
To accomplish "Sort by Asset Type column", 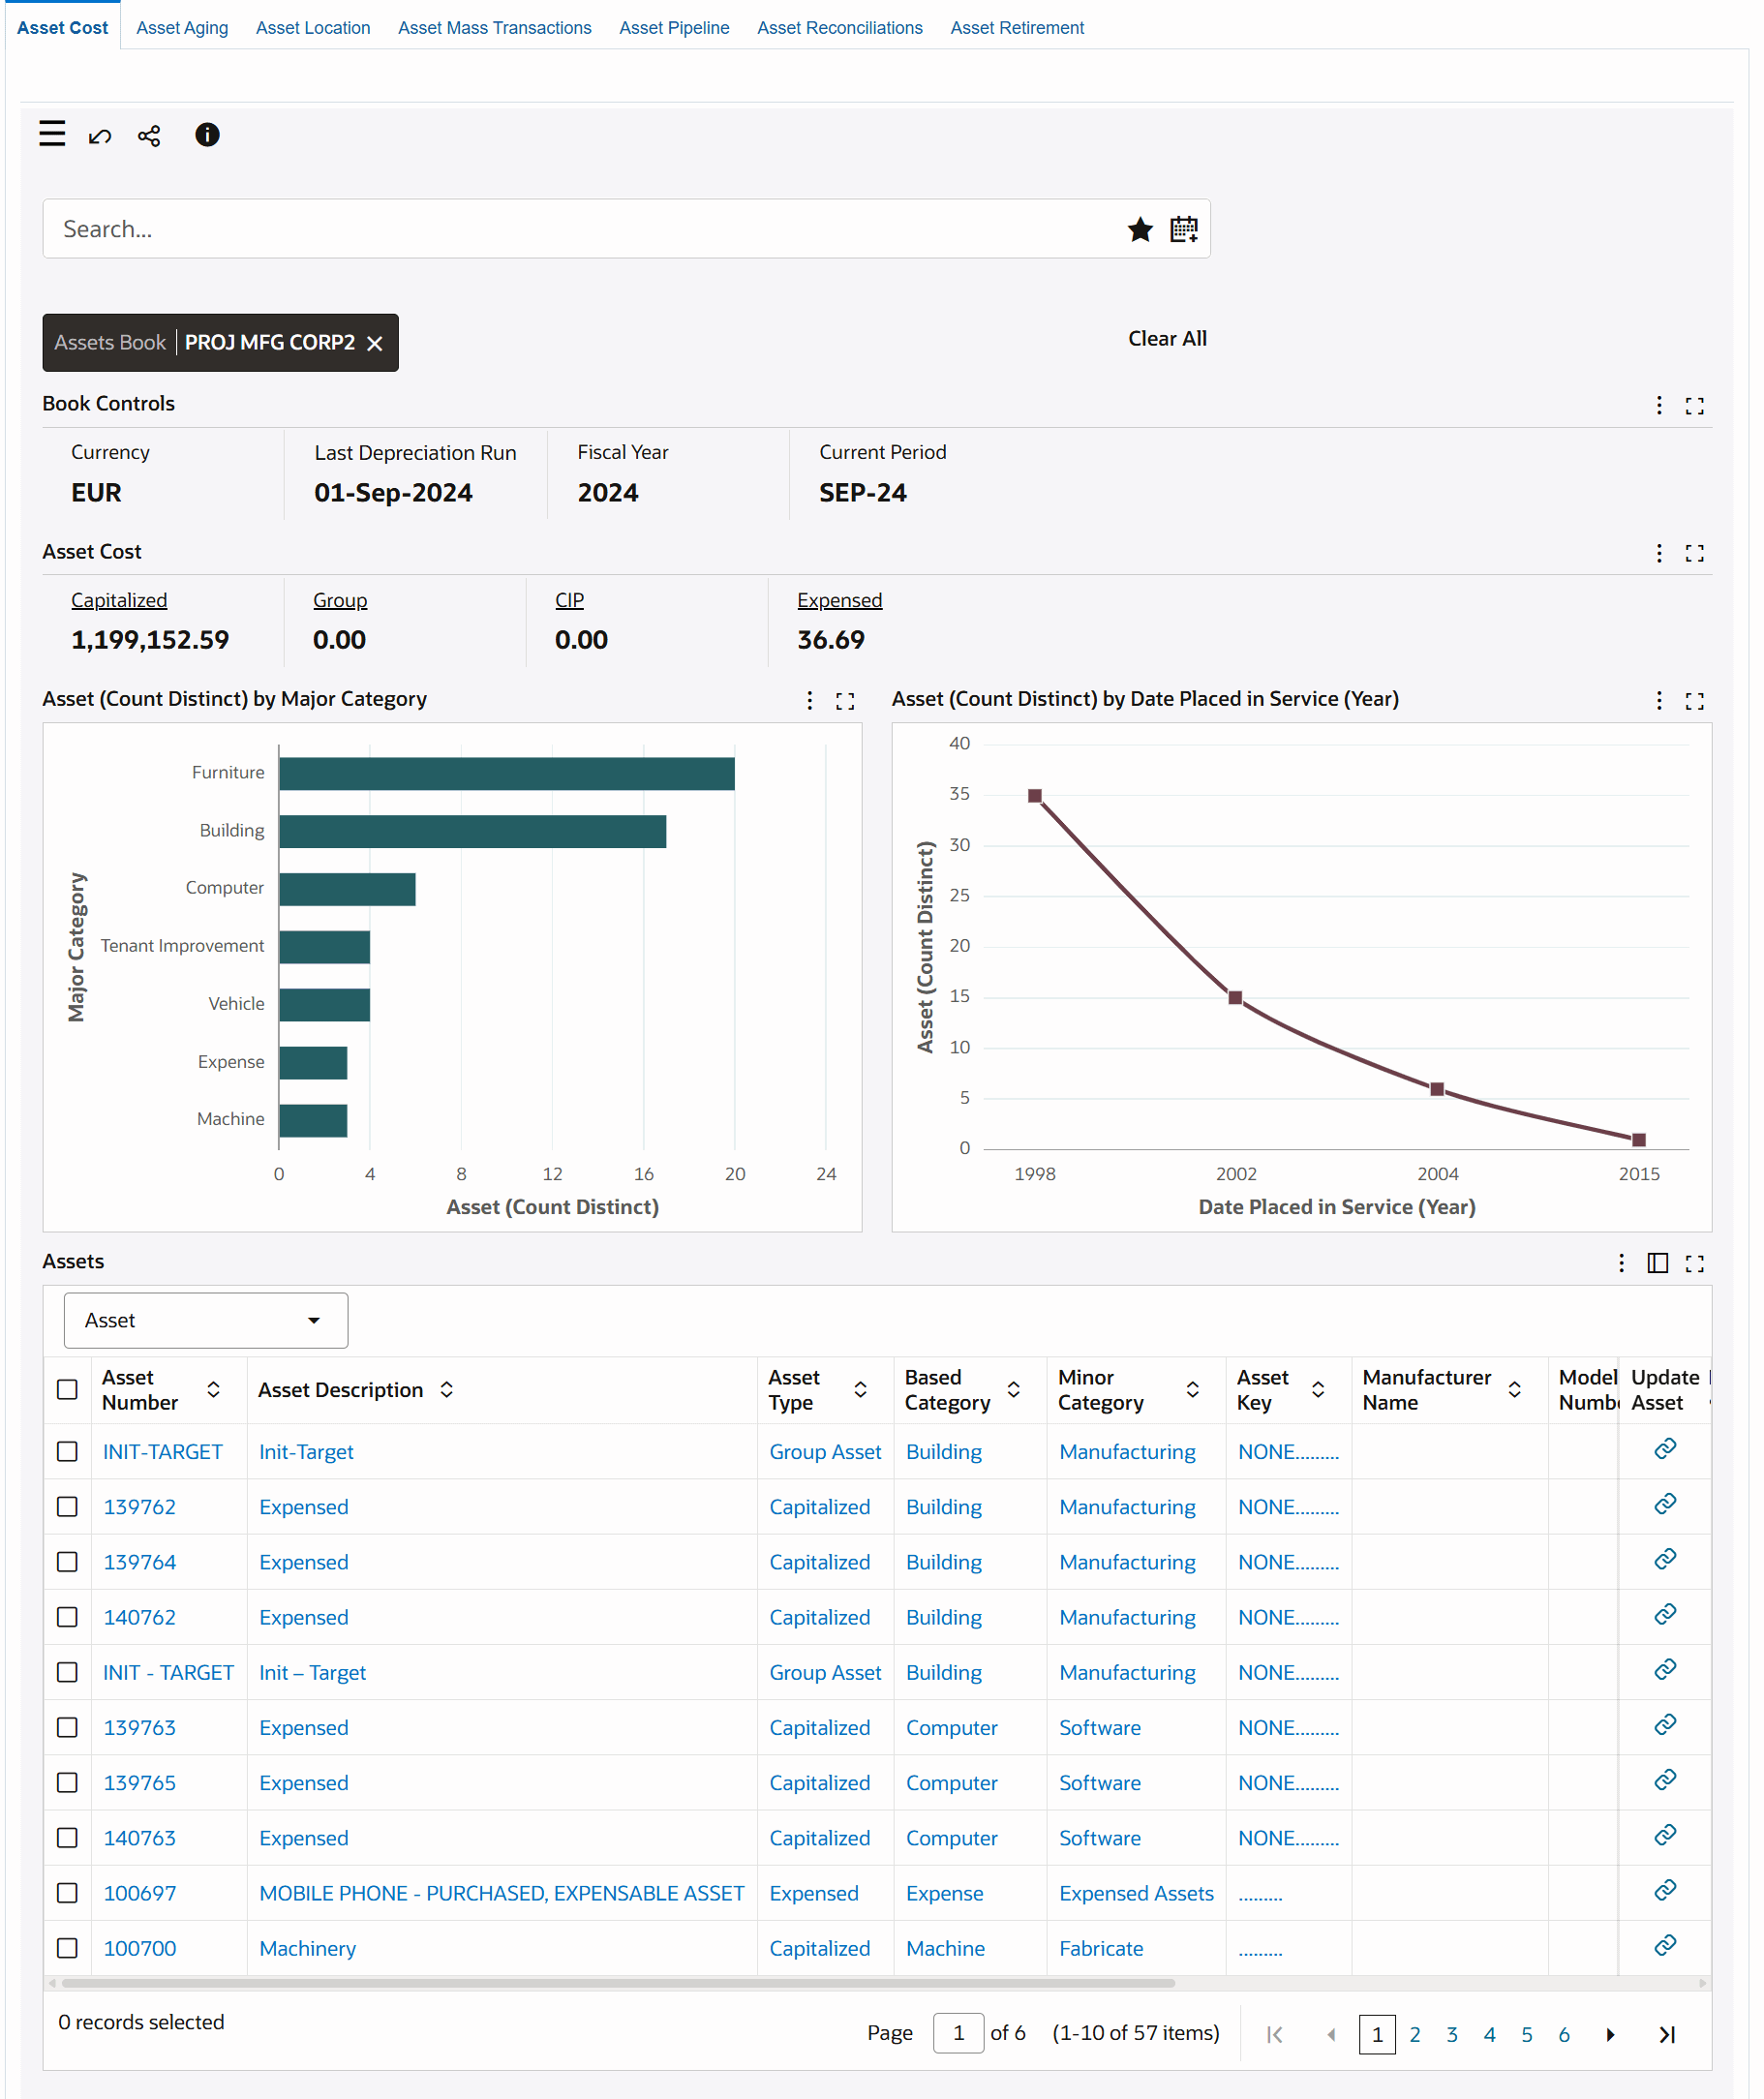I will [x=860, y=1389].
